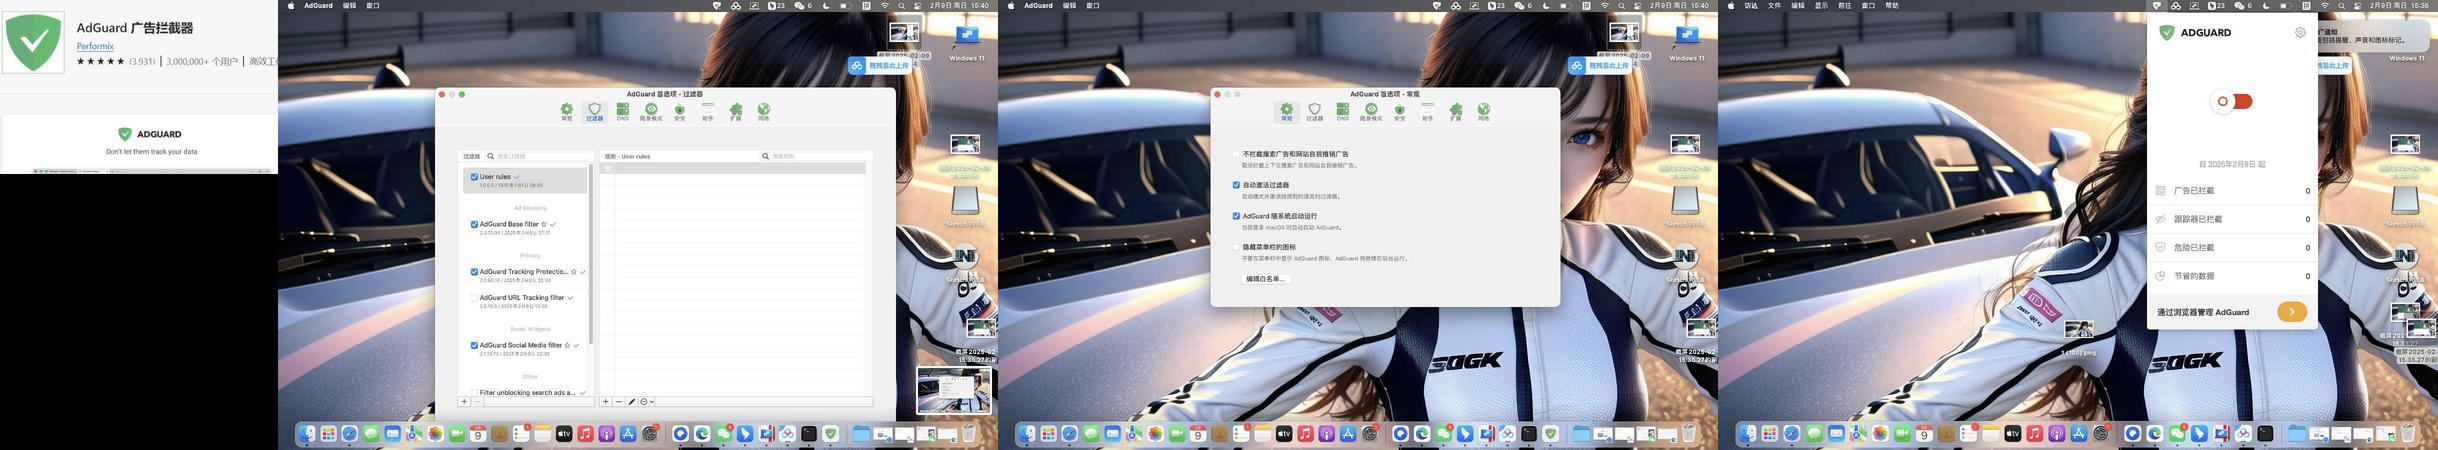
Task: Check the 隐藏菜单栏的图标 option
Action: pos(1237,247)
